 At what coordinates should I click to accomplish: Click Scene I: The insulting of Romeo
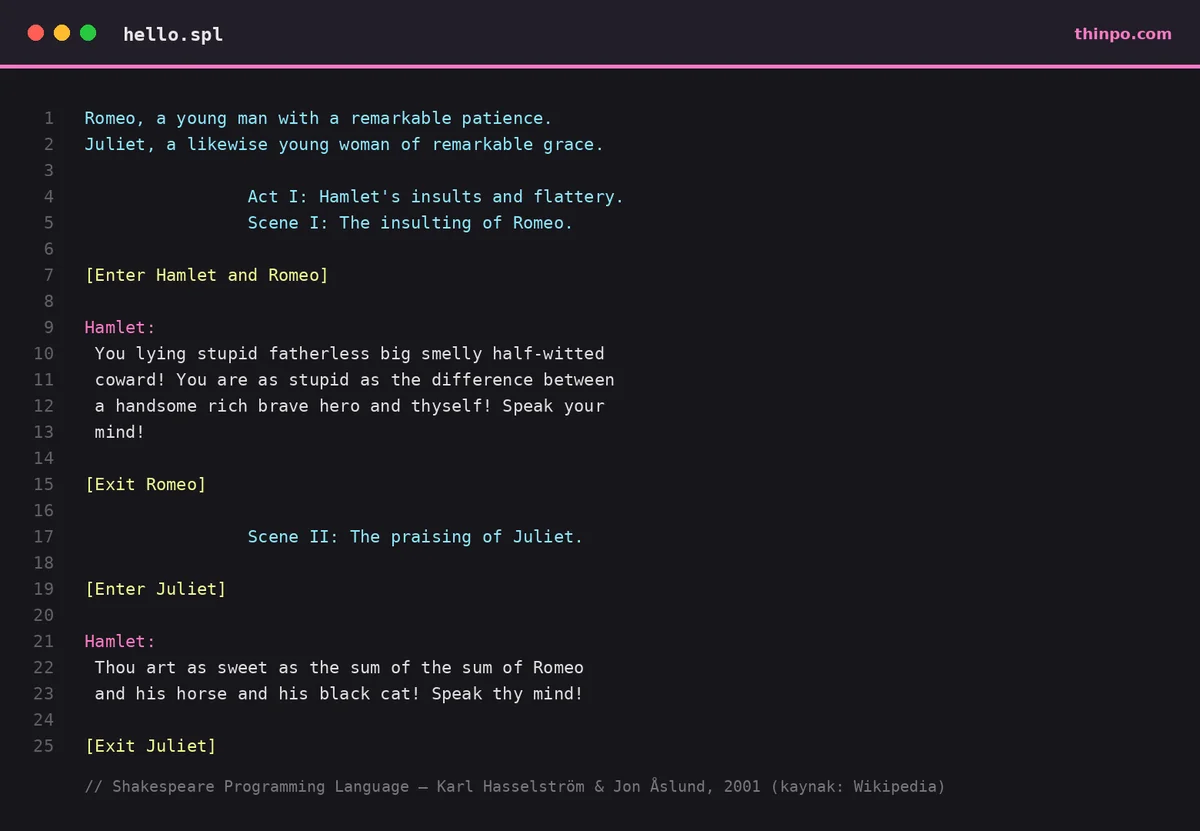(411, 223)
